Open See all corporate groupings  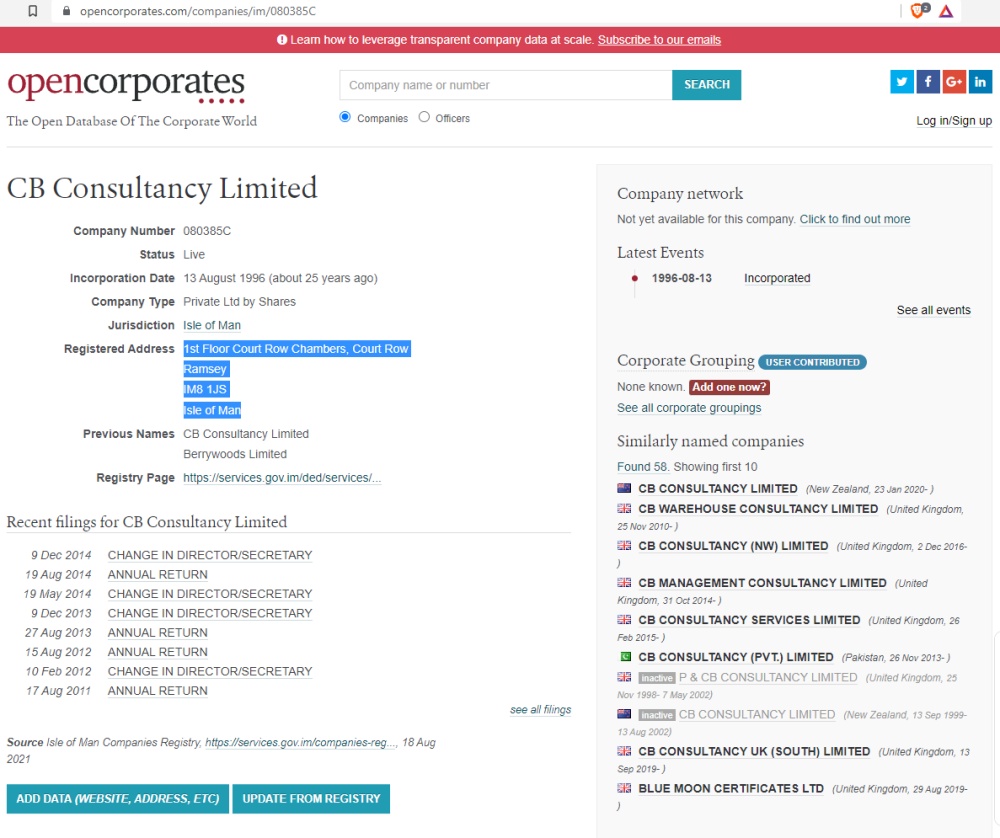tap(689, 408)
